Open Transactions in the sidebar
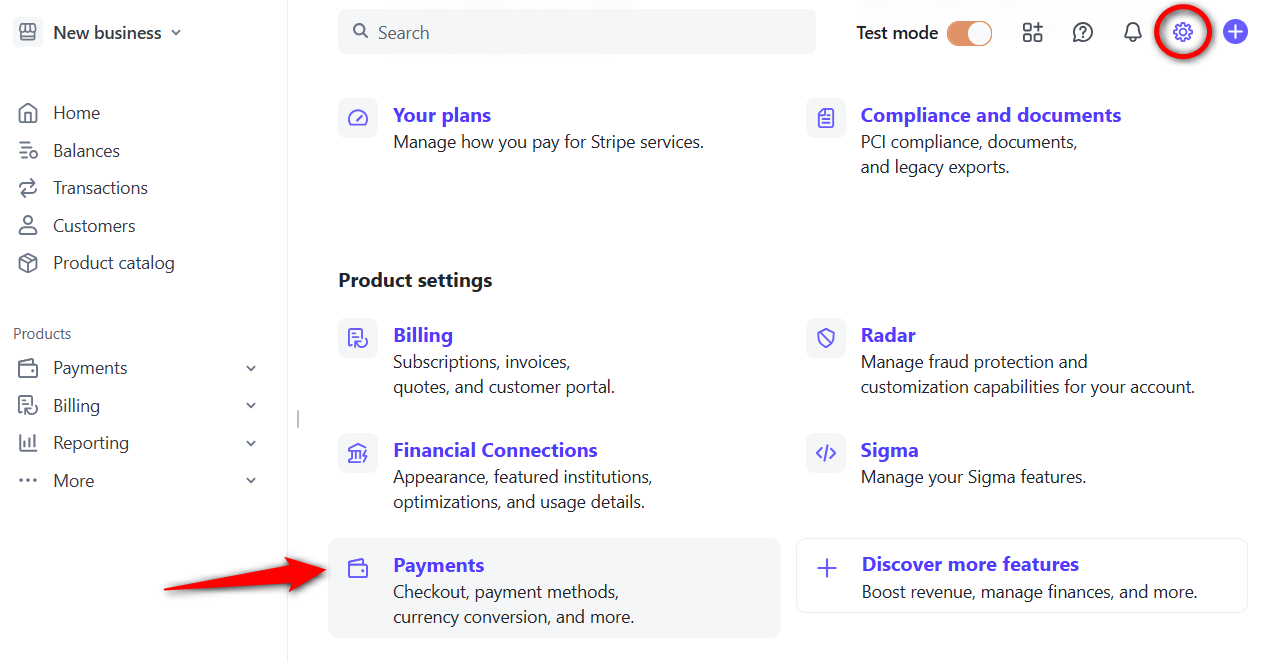 pyautogui.click(x=100, y=188)
